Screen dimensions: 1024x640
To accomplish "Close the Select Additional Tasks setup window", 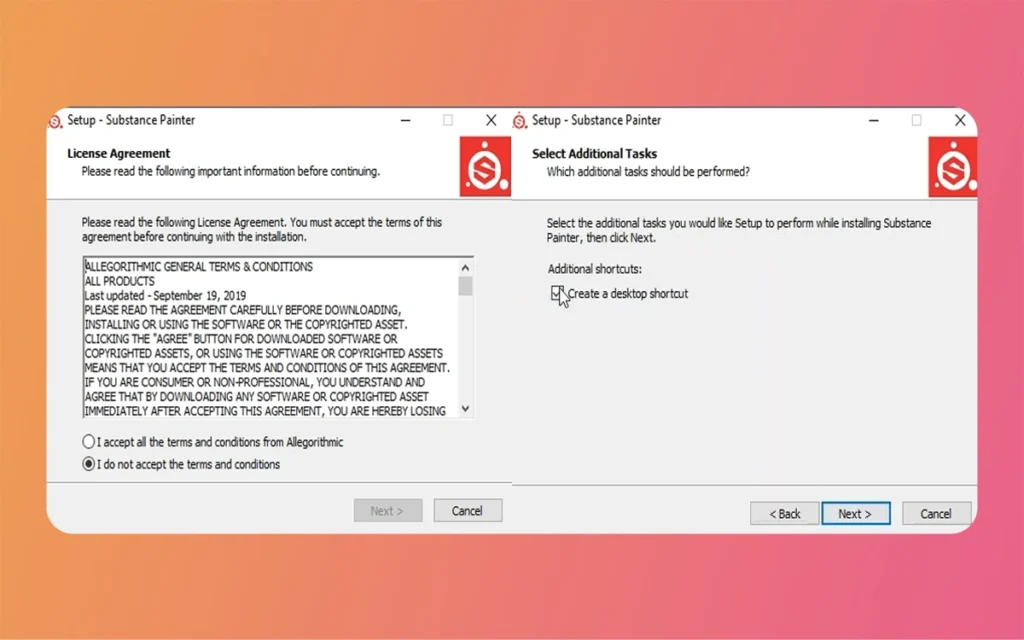I will [959, 120].
